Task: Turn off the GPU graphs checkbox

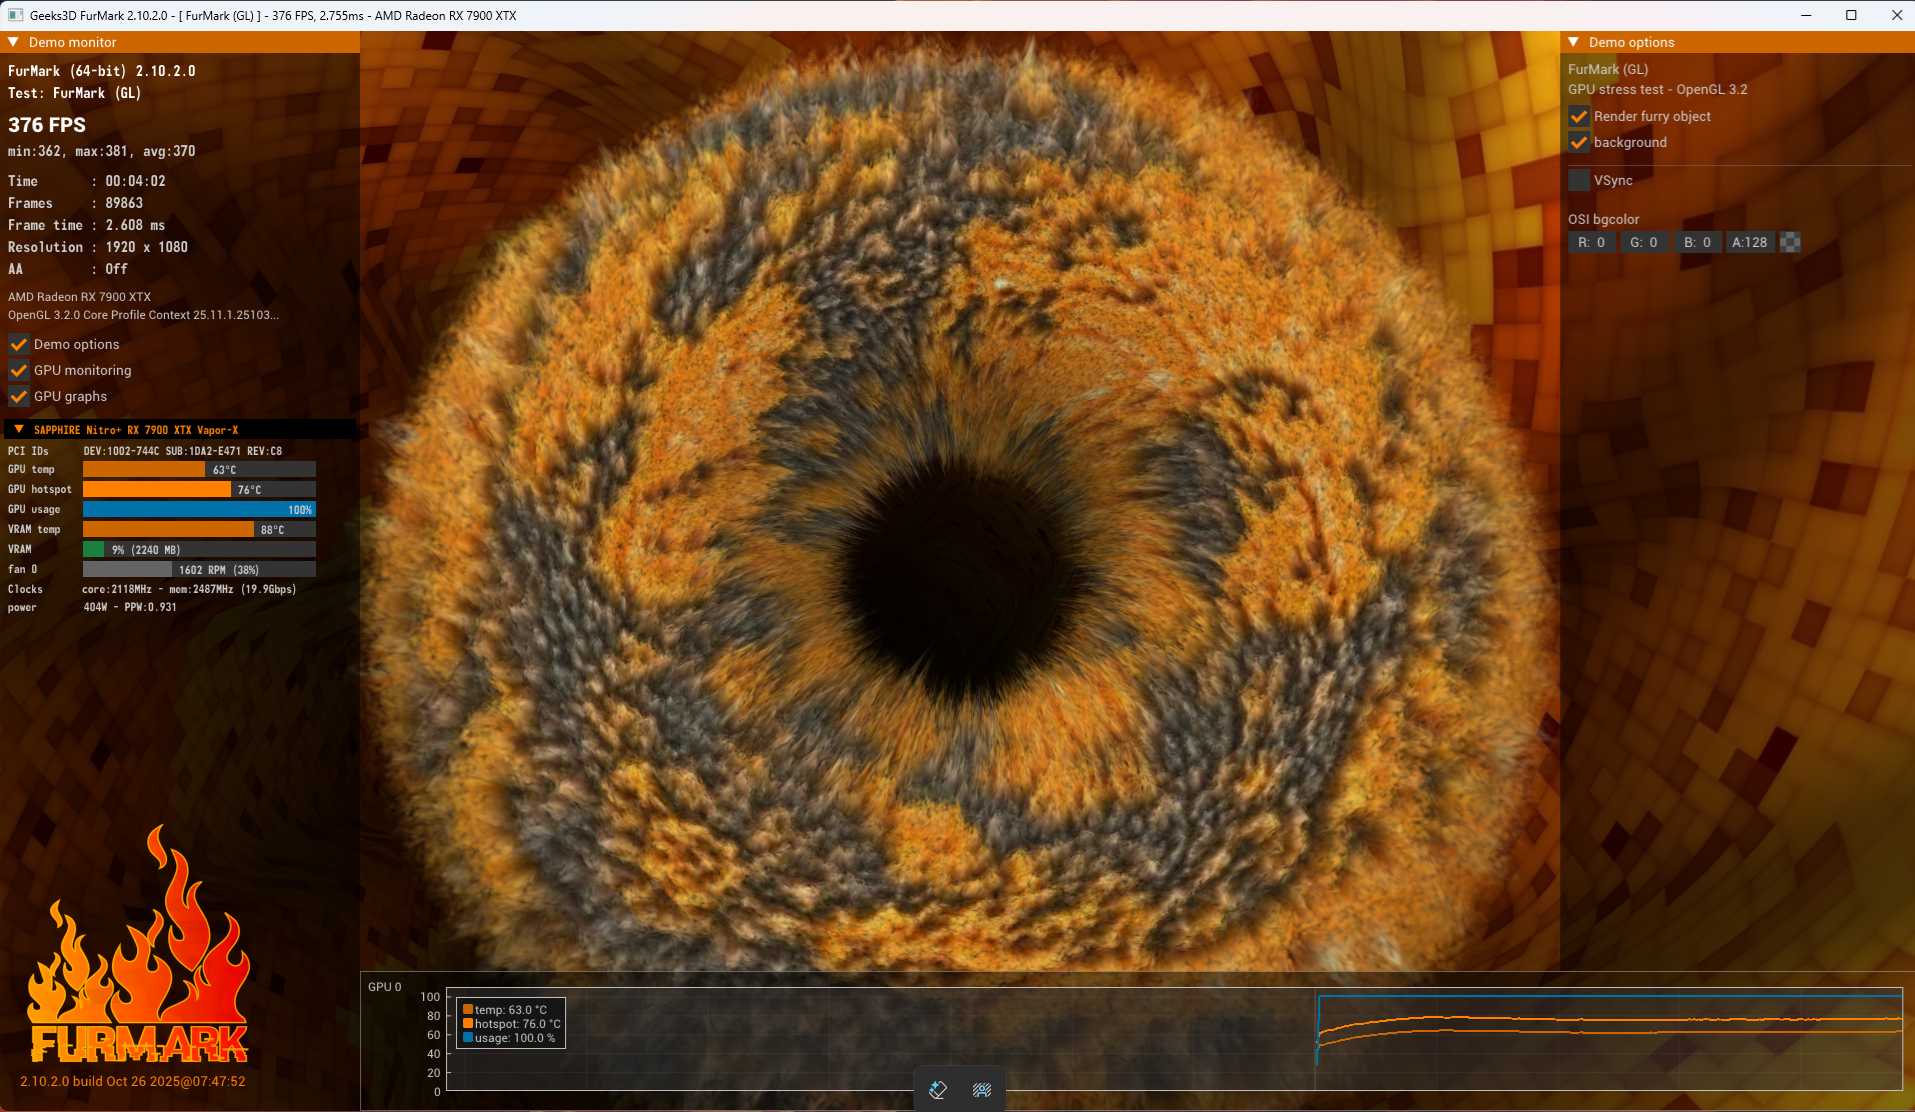Action: pyautogui.click(x=19, y=396)
